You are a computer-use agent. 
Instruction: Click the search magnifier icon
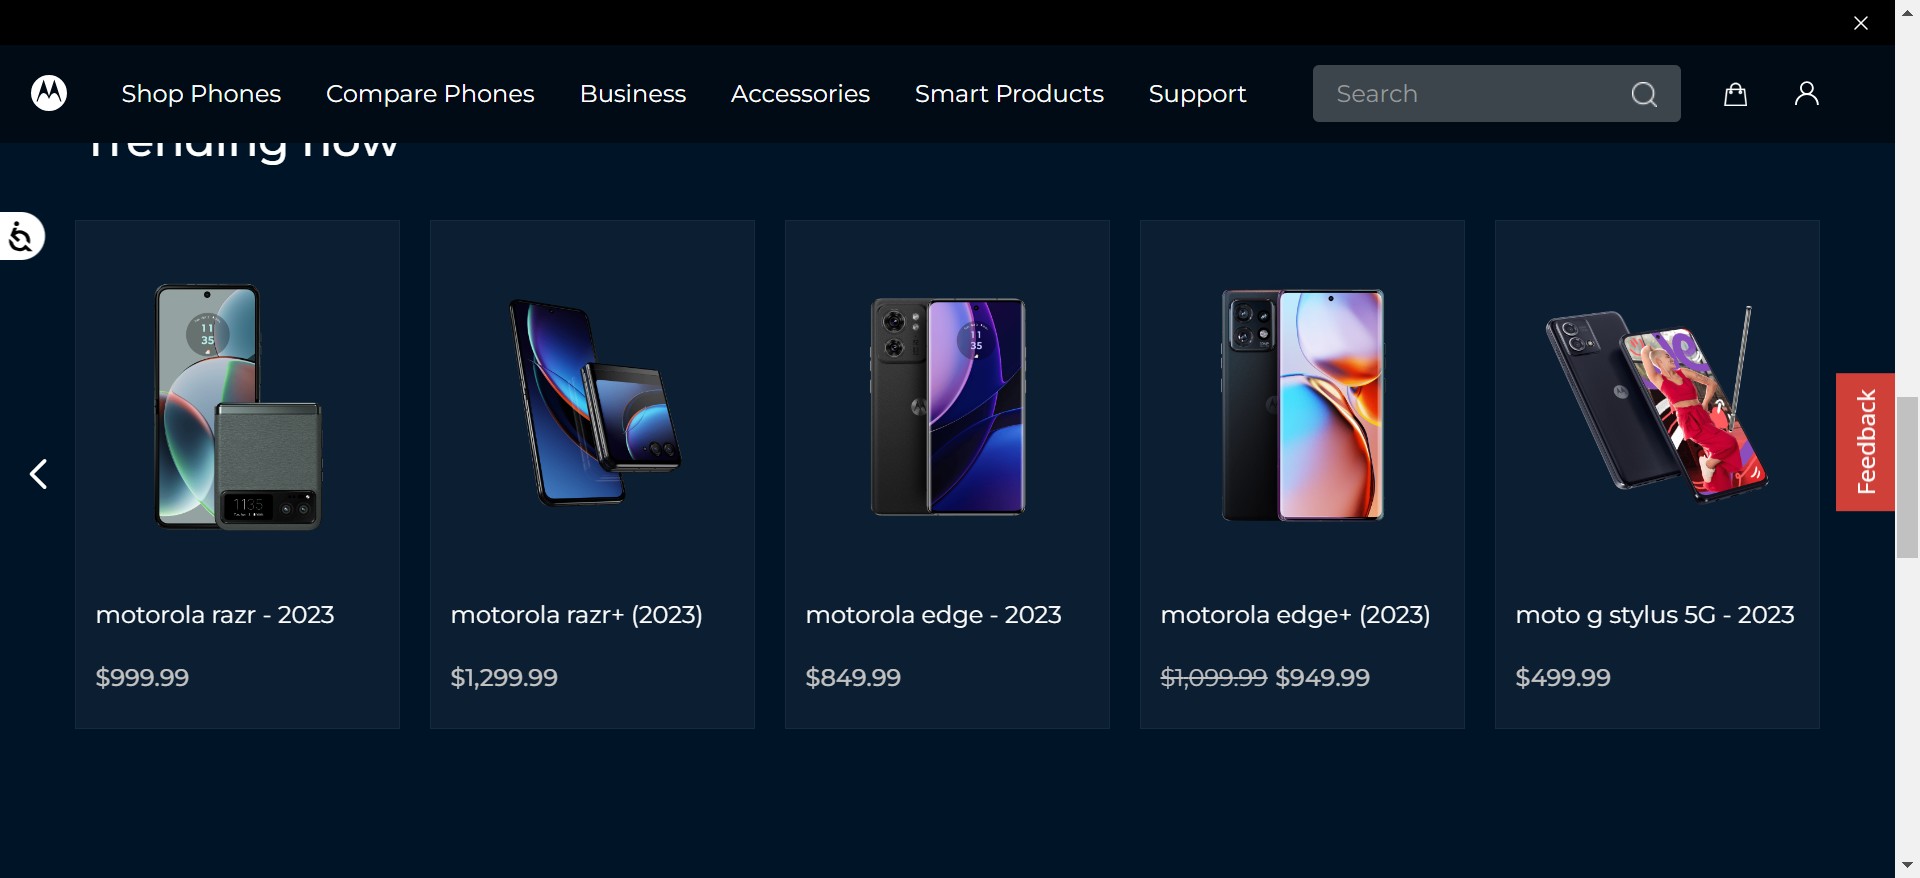pos(1644,94)
